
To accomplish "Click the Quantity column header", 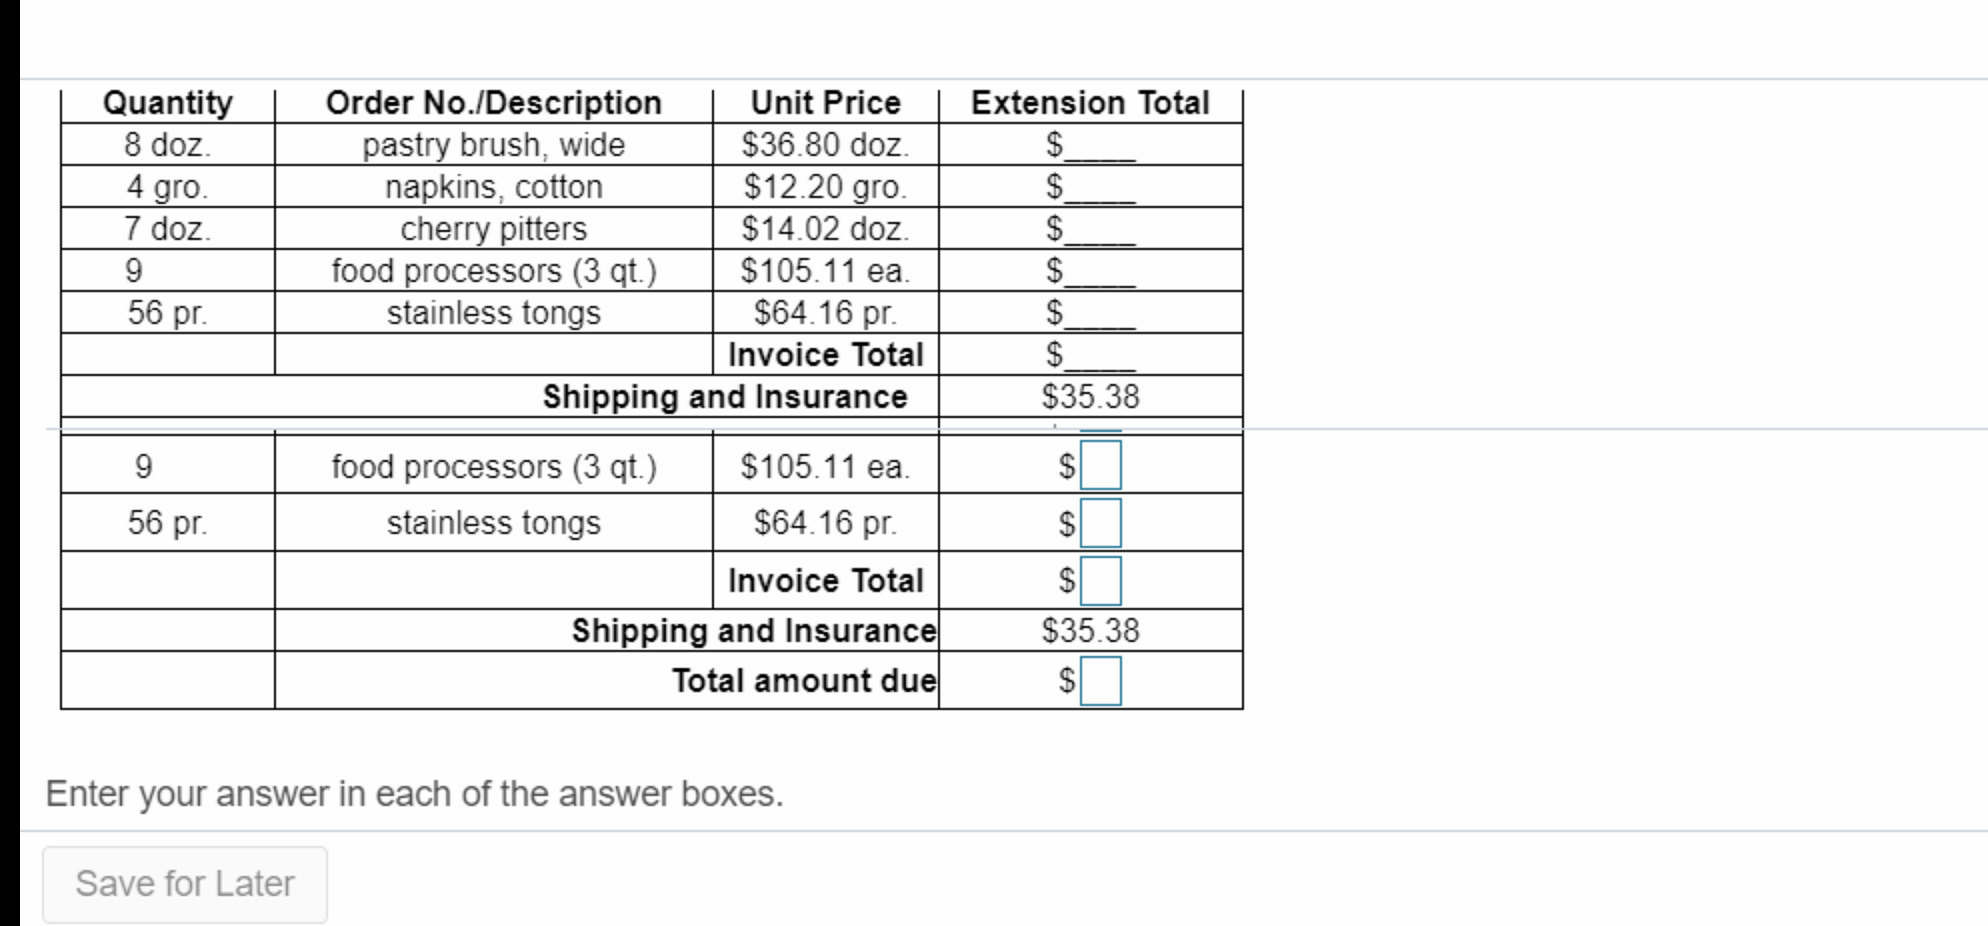I will point(168,103).
